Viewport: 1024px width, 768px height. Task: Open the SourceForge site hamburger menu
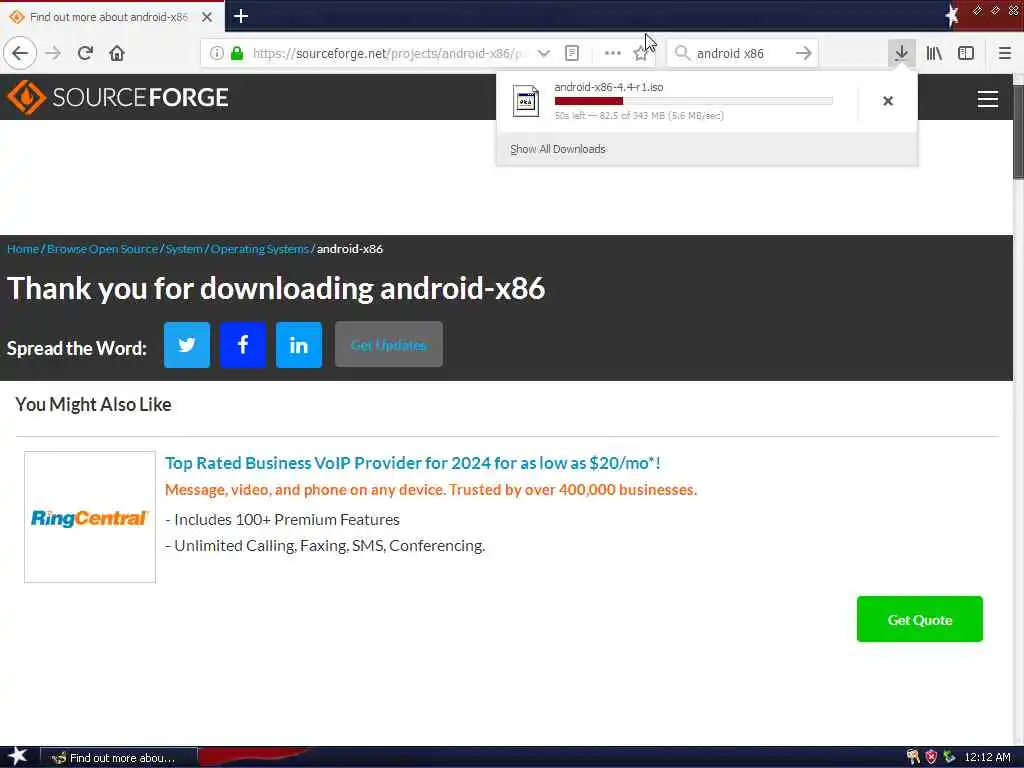coord(987,99)
